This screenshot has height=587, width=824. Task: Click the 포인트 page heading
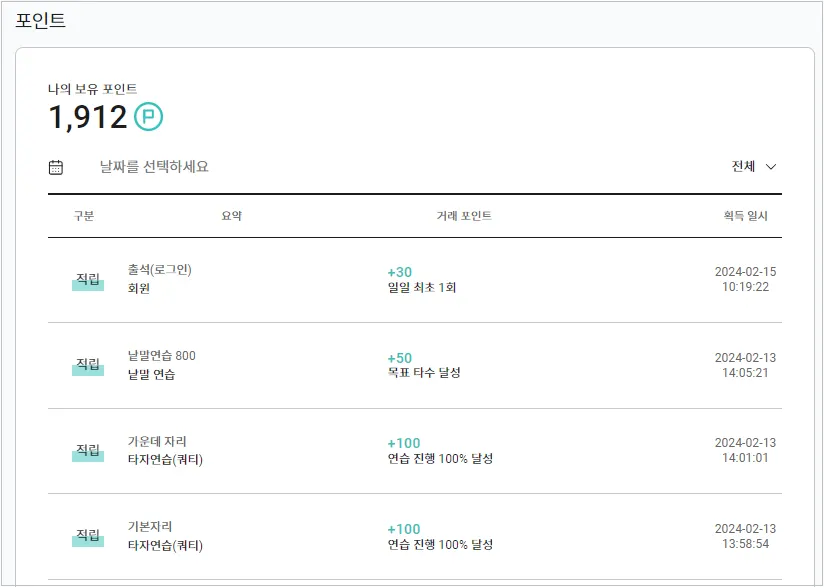click(x=41, y=21)
